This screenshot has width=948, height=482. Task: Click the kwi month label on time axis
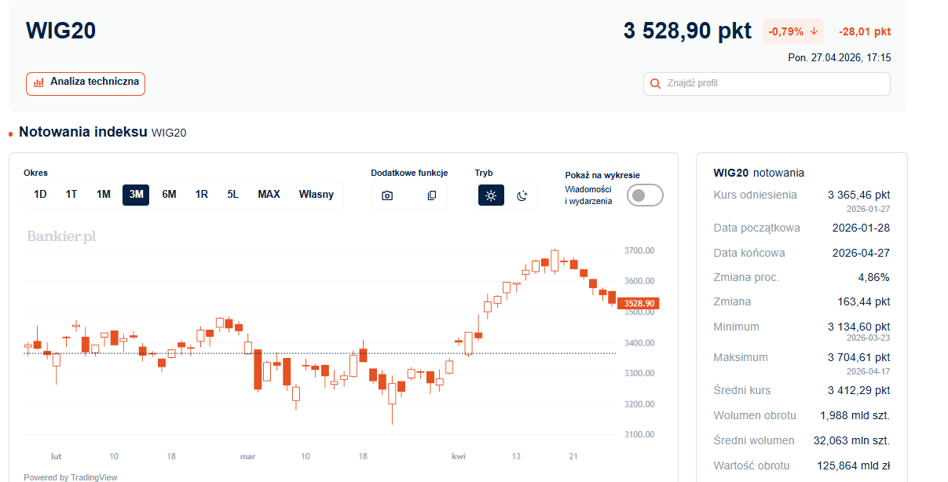[x=458, y=457]
